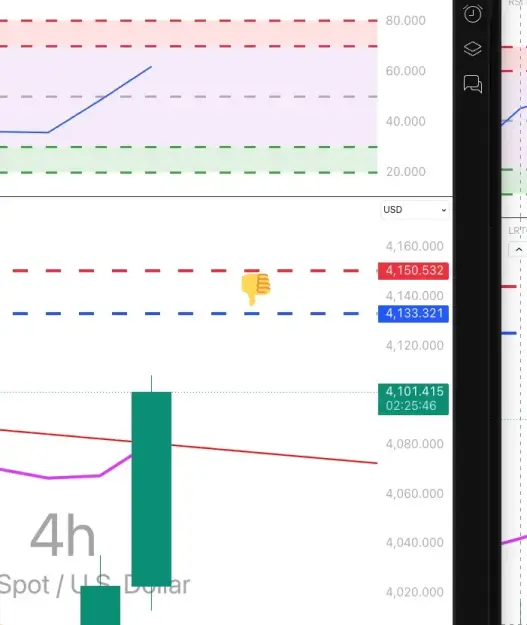Viewport: 527px width, 625px height.
Task: Select the small green candle at bottom
Action: [100, 605]
